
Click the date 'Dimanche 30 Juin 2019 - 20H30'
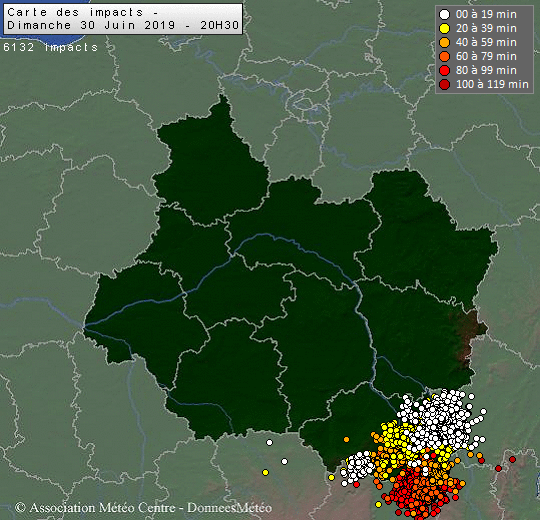tap(123, 25)
